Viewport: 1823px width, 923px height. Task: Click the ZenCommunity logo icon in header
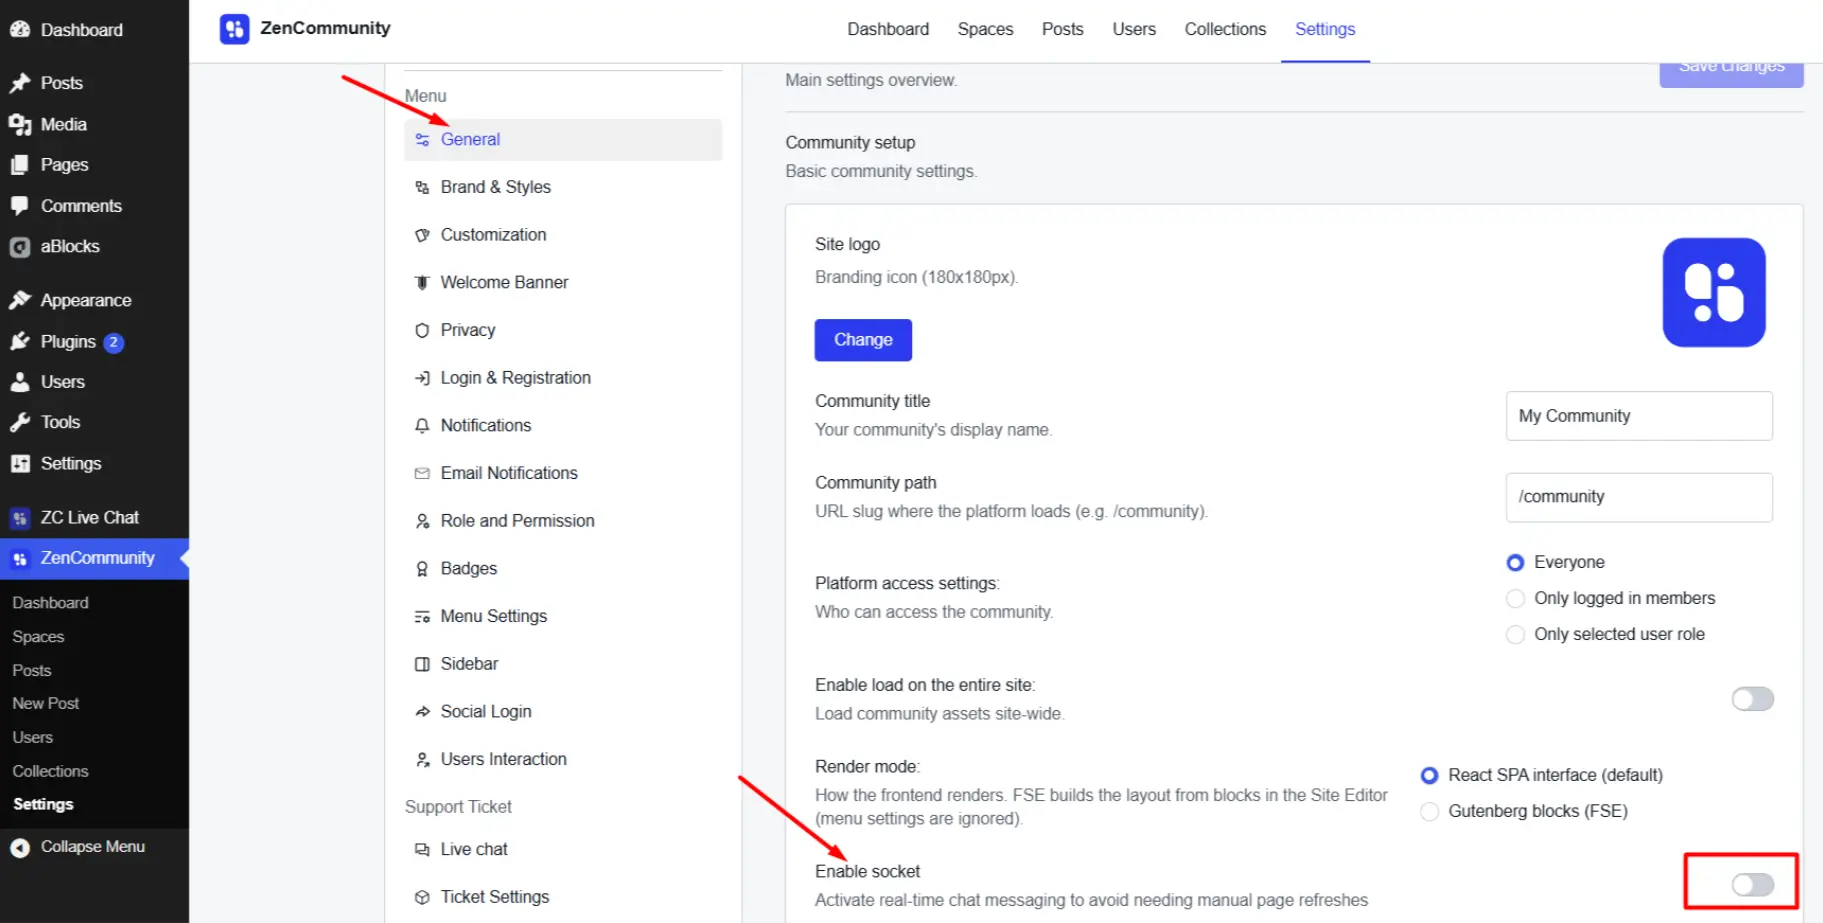(x=234, y=29)
